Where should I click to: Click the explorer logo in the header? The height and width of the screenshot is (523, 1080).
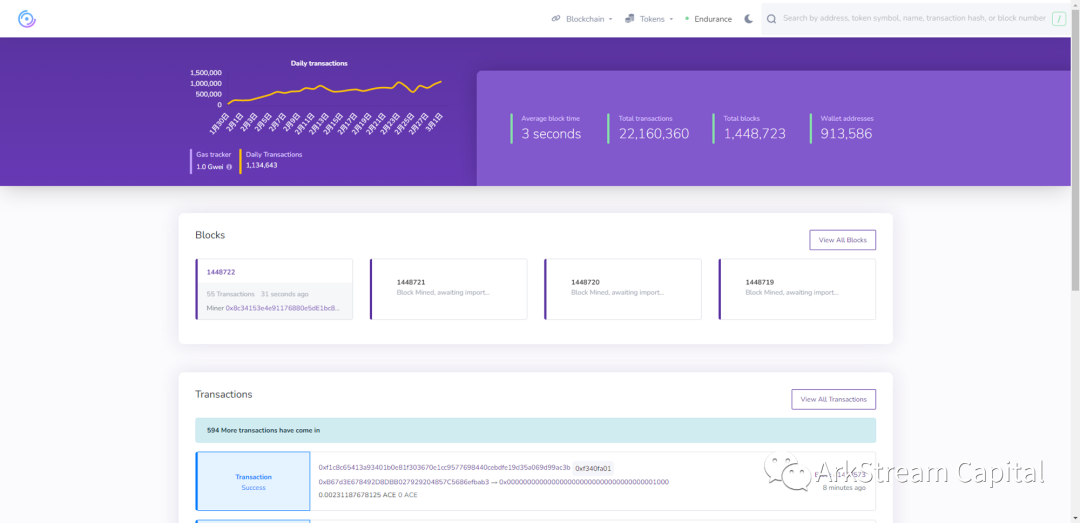pyautogui.click(x=27, y=19)
